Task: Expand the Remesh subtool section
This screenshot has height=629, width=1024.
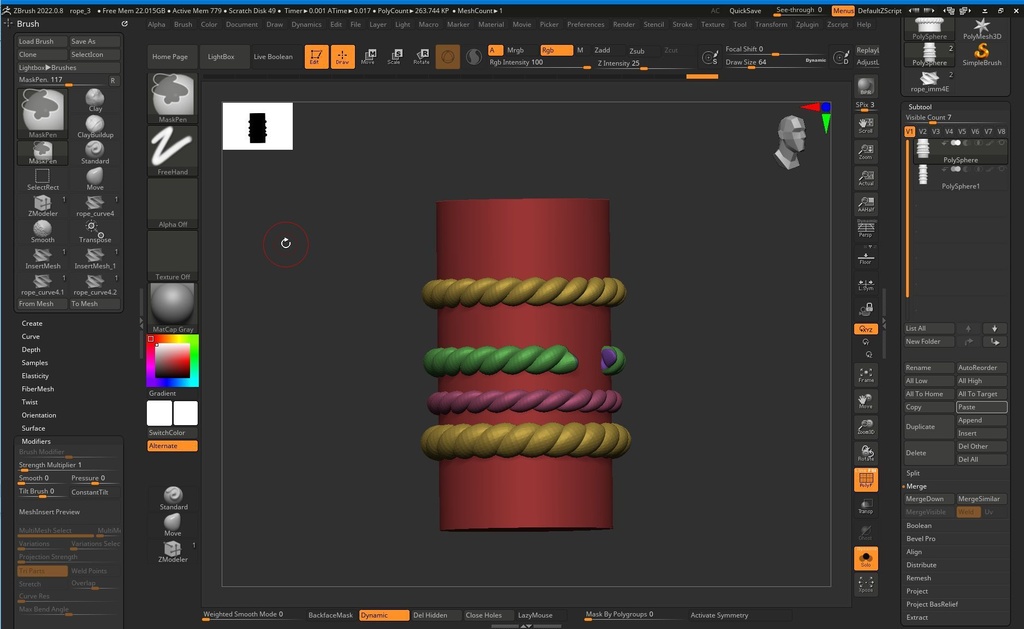Action: click(918, 578)
